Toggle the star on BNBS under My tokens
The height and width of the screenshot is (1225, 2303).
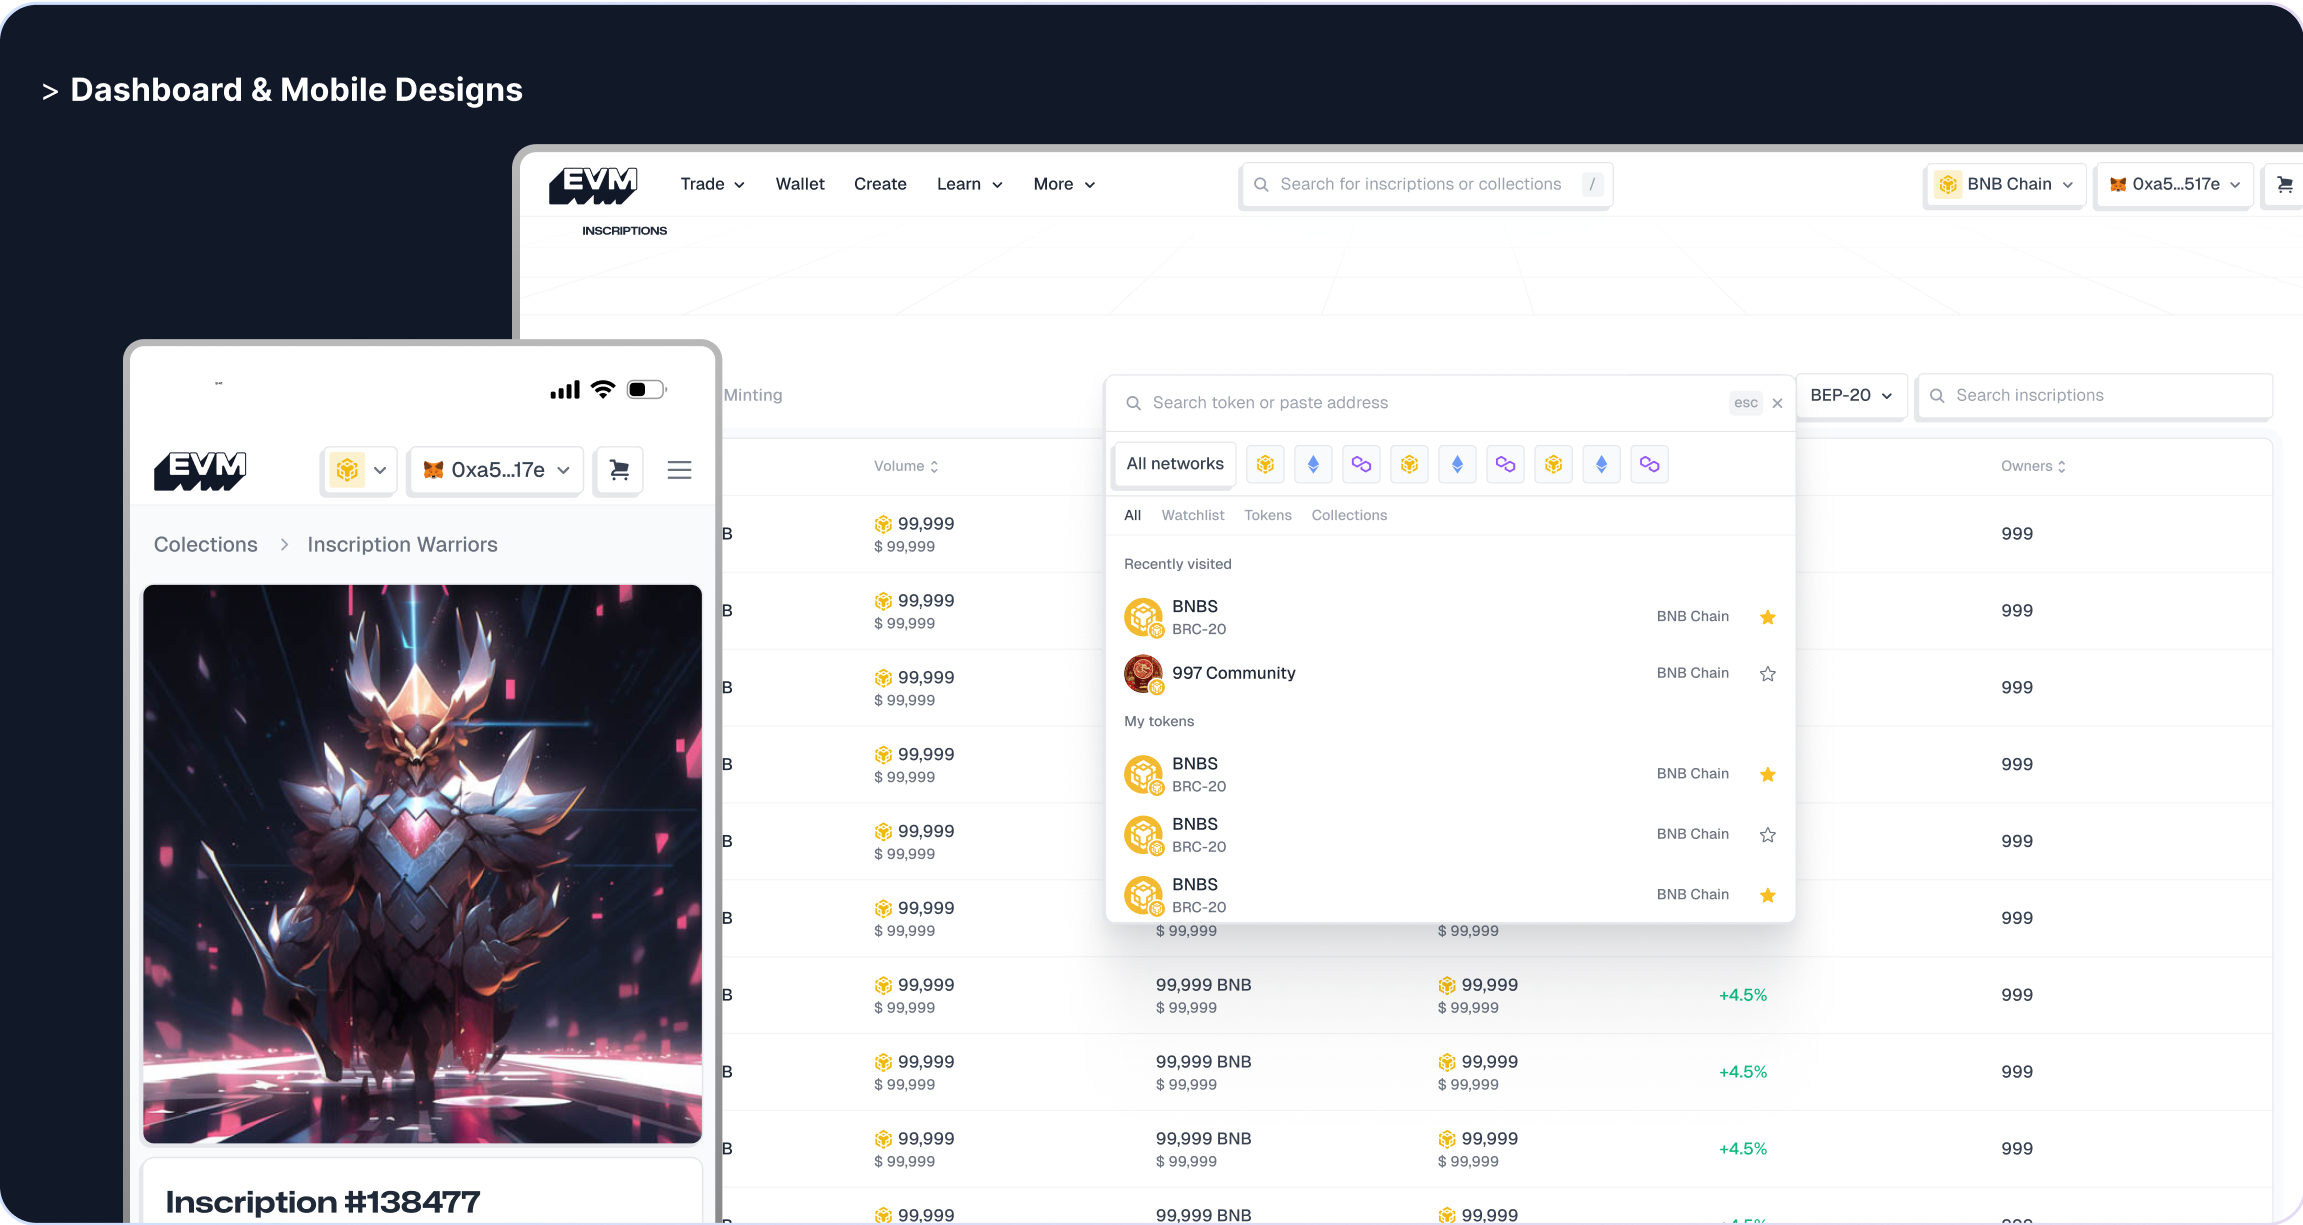[x=1768, y=774]
